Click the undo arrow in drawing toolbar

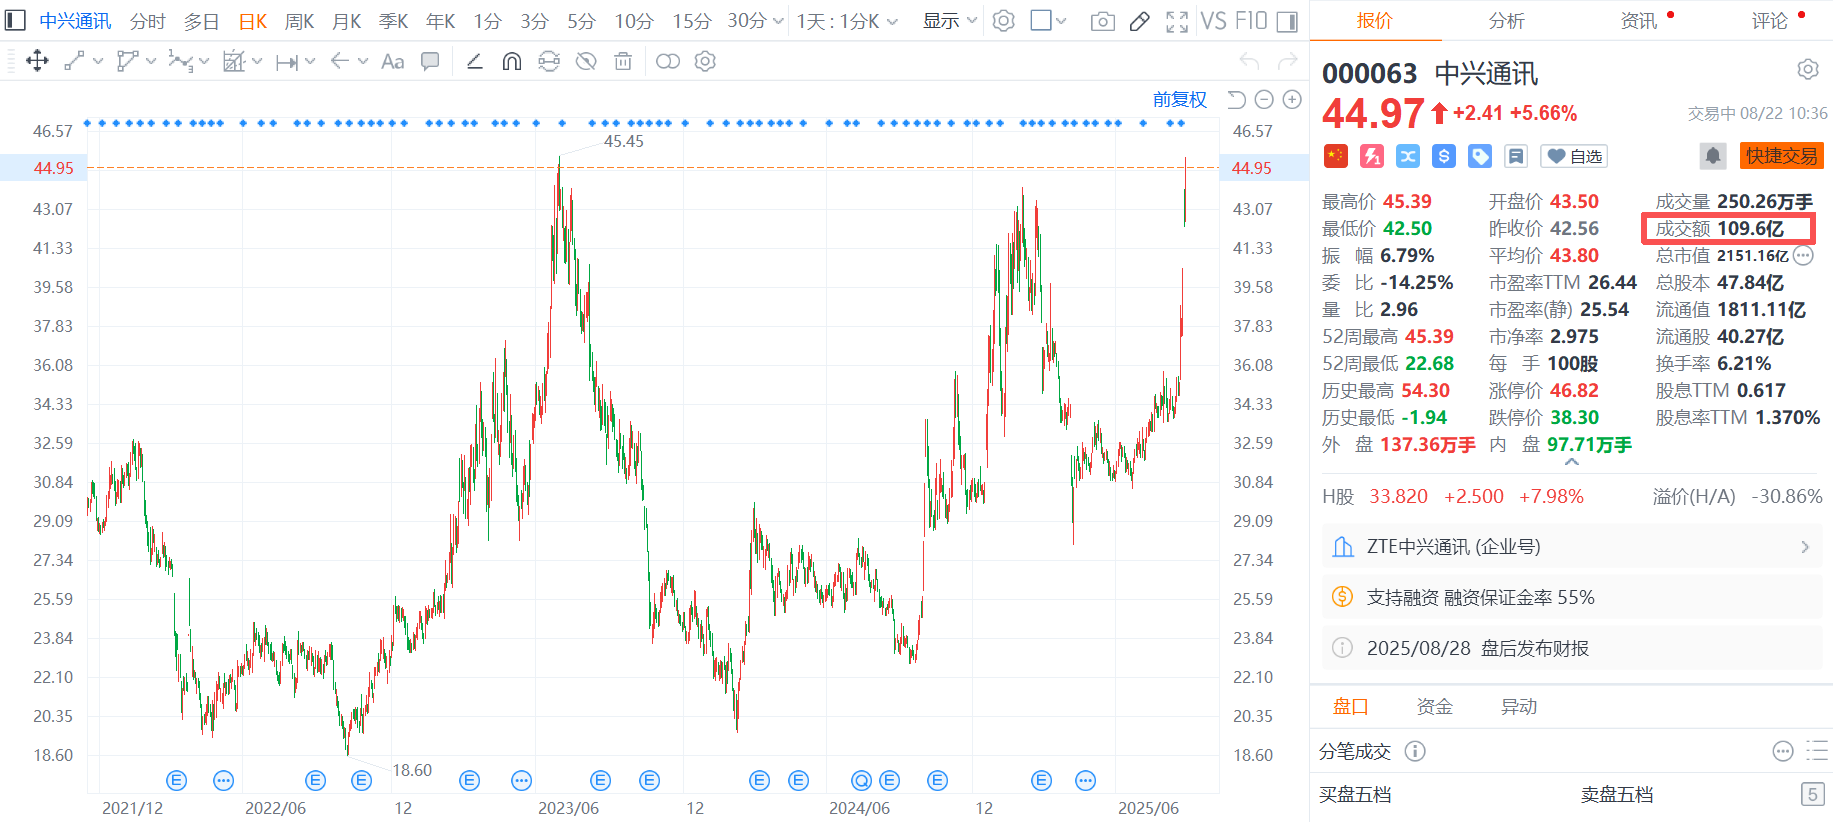pos(1249,62)
